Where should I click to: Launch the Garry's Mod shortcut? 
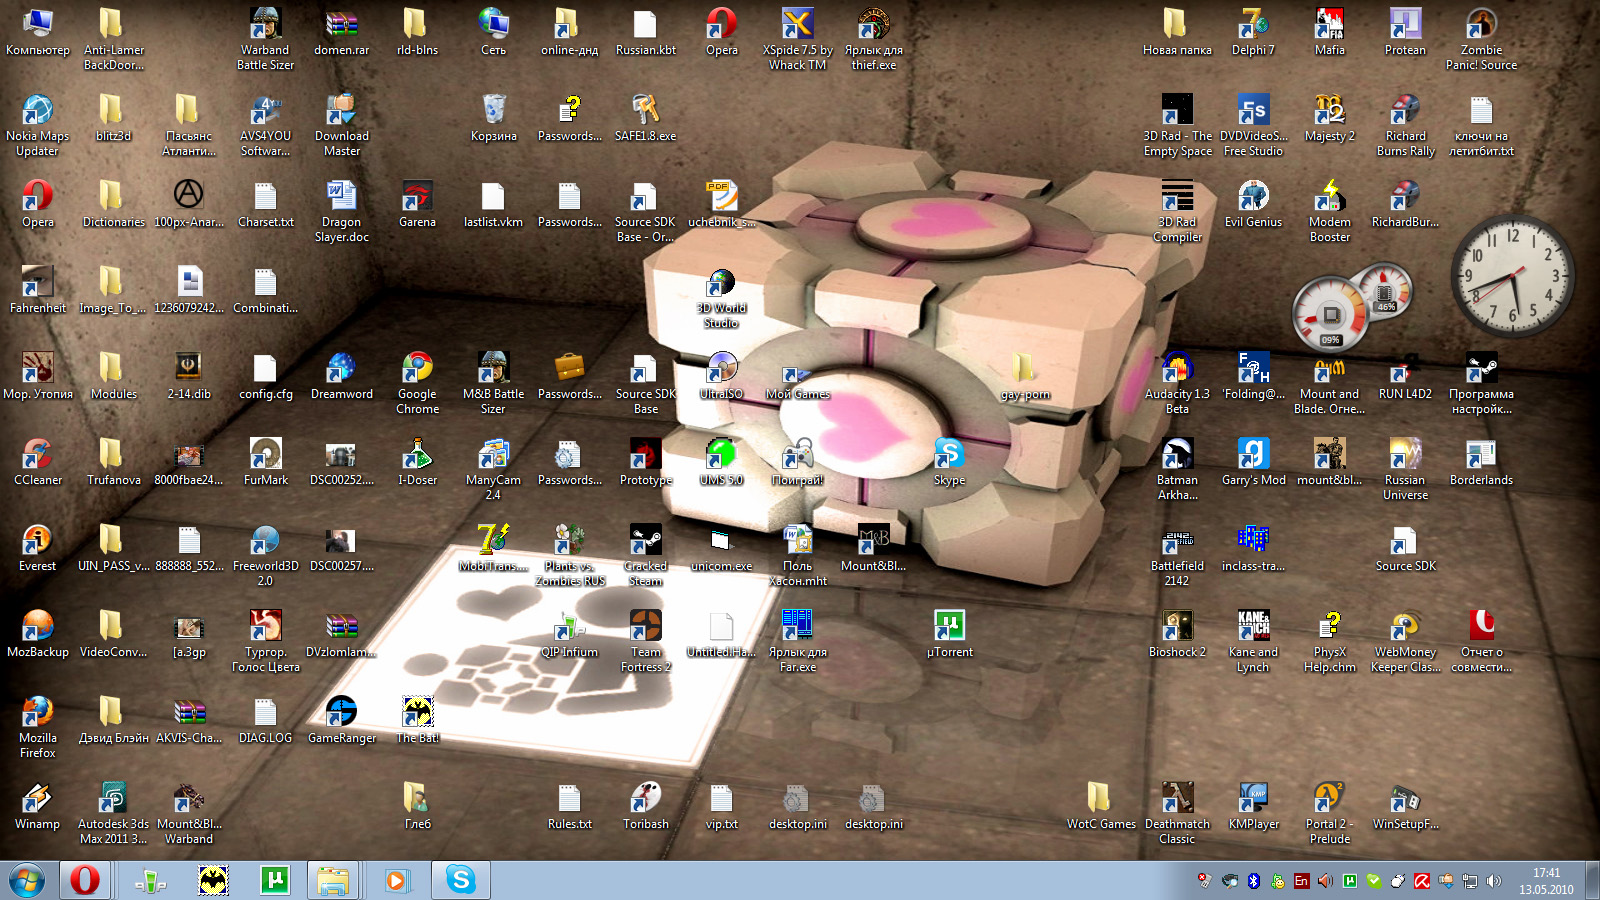[x=1253, y=454]
